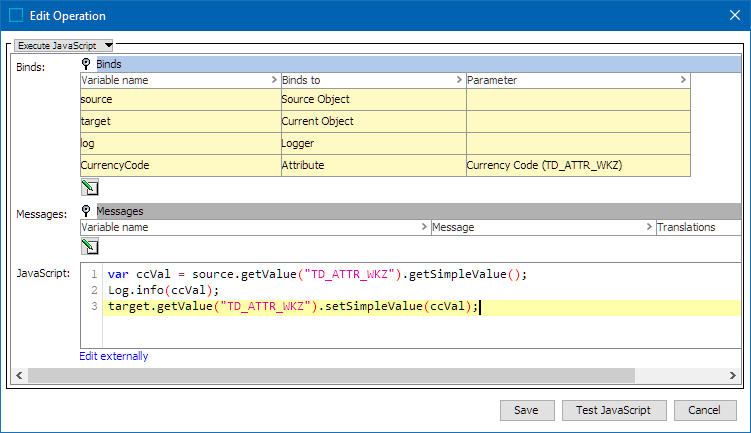This screenshot has width=751, height=433.
Task: Expand the Variable name column arrow in Binds
Action: click(x=274, y=79)
